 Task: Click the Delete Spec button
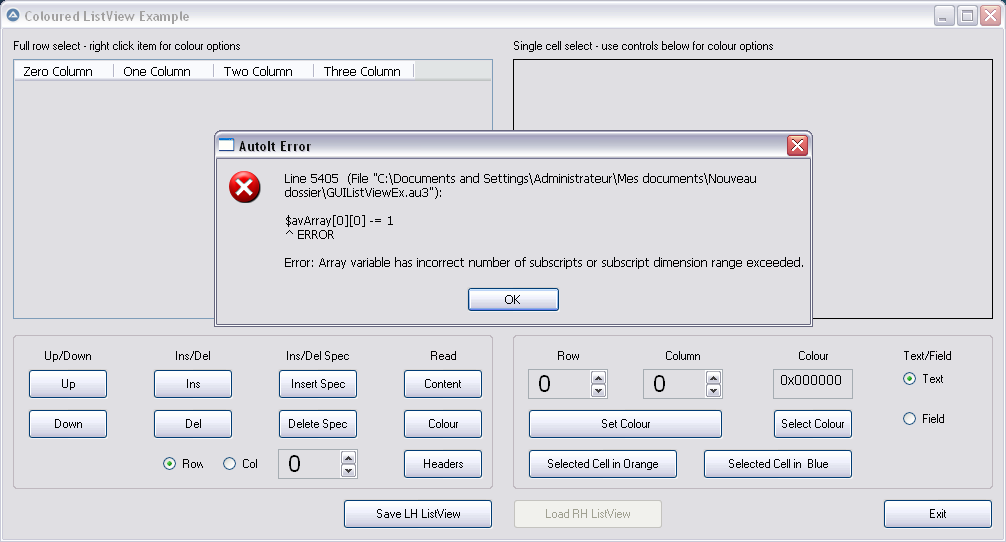(318, 424)
